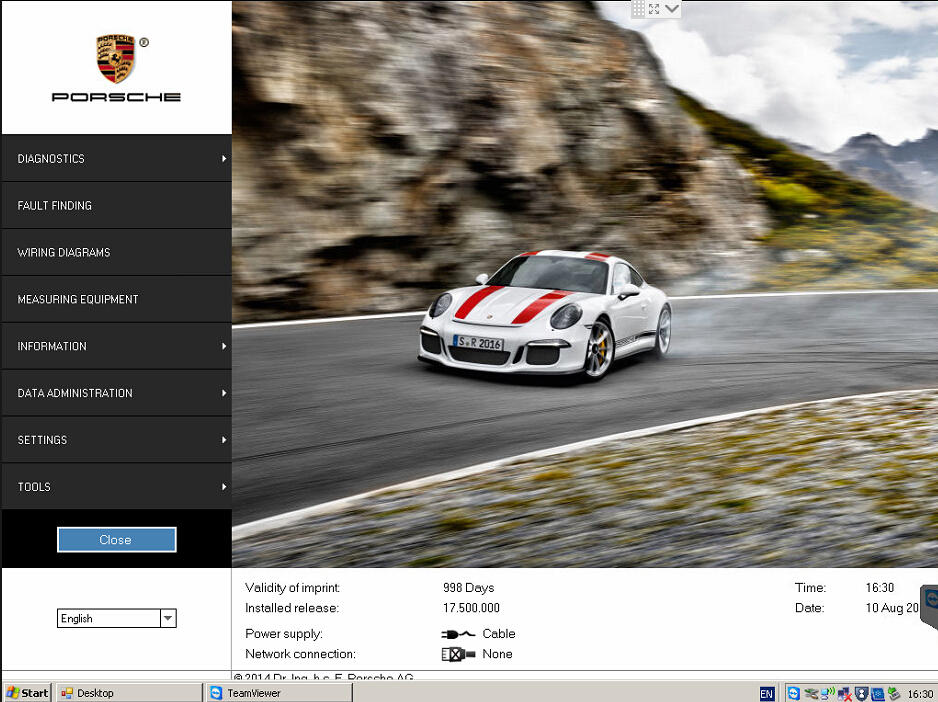Open the Measuring Equipment menu item
938x702 pixels.
(x=78, y=300)
